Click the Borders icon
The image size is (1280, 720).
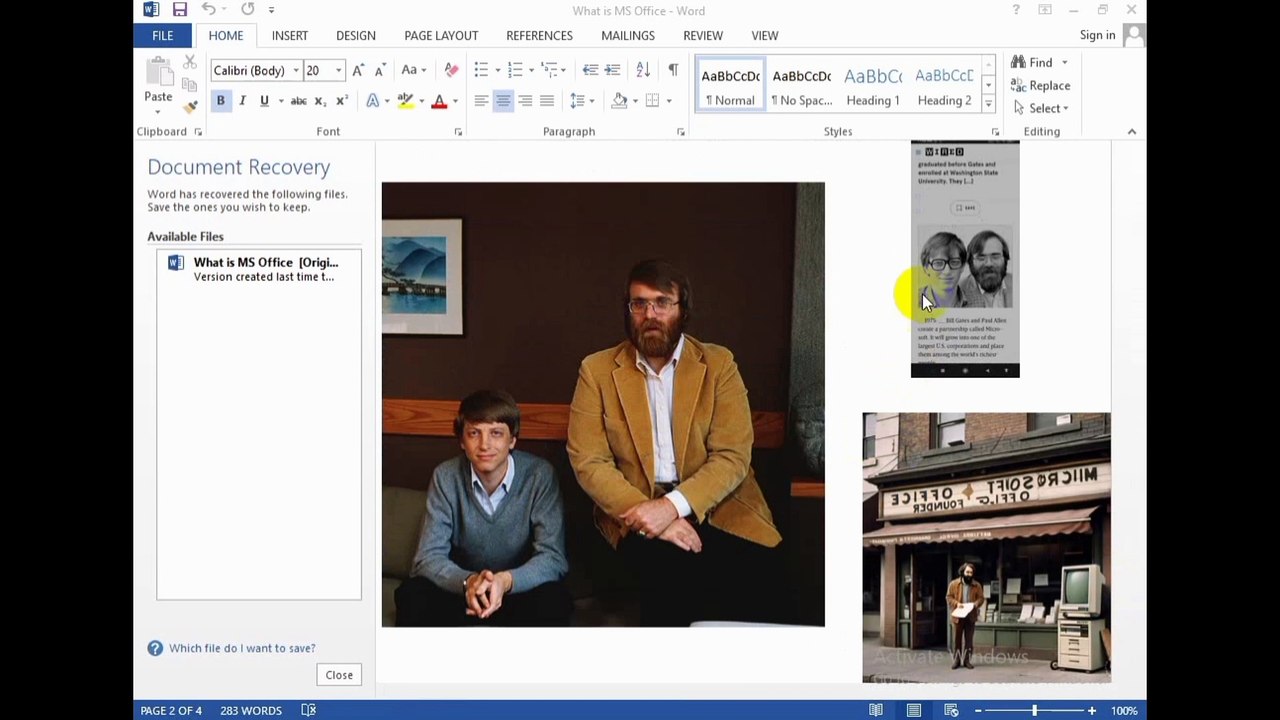[652, 101]
